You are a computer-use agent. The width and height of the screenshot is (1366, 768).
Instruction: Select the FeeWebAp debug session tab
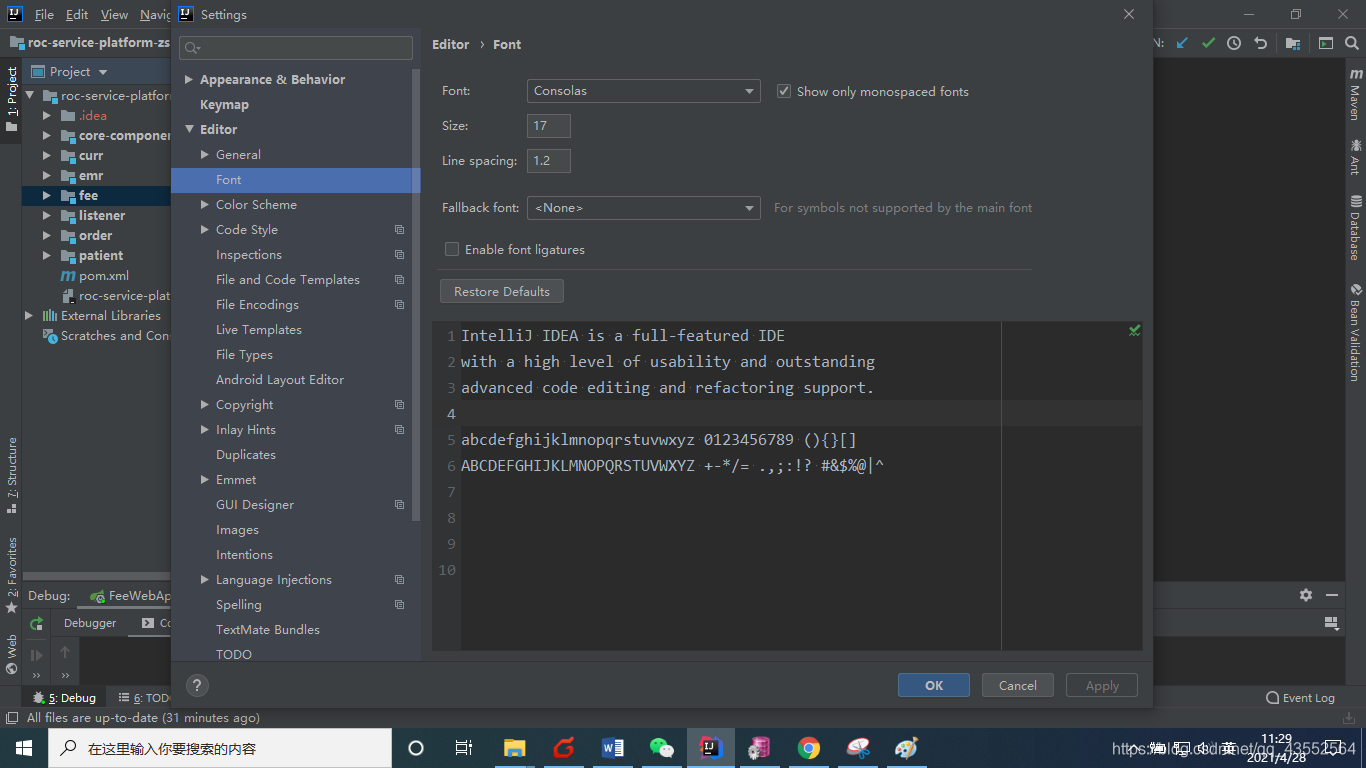pyautogui.click(x=131, y=596)
